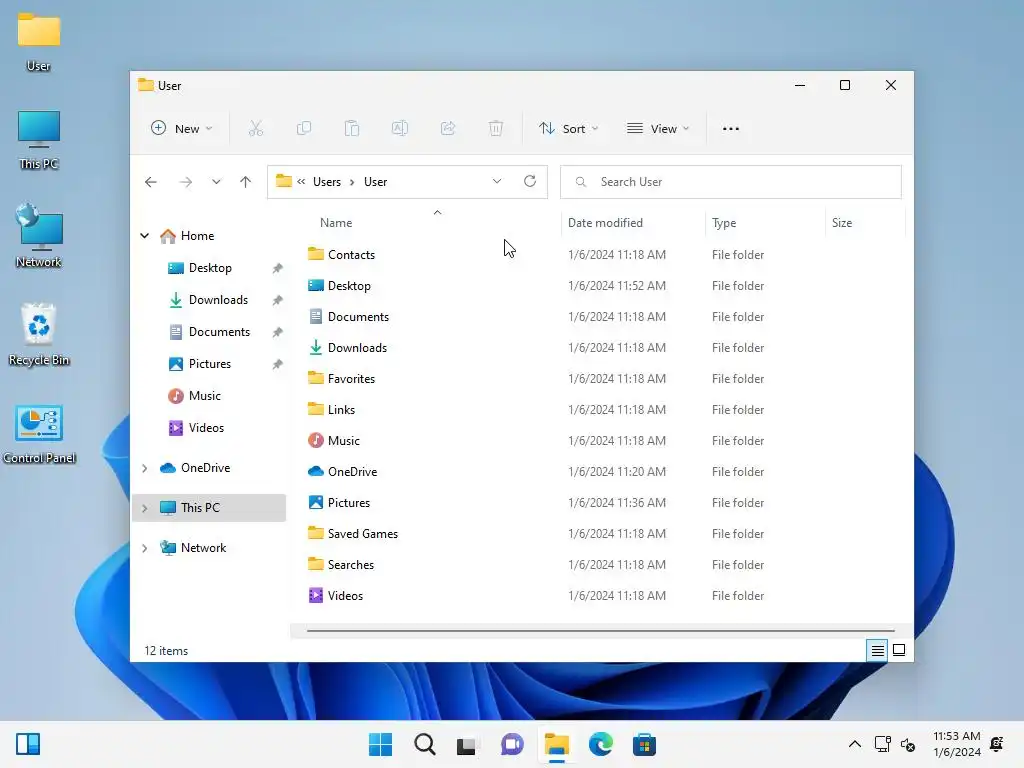Select Downloads in navigation pane
Screen dimensions: 1024x768
[219, 300]
